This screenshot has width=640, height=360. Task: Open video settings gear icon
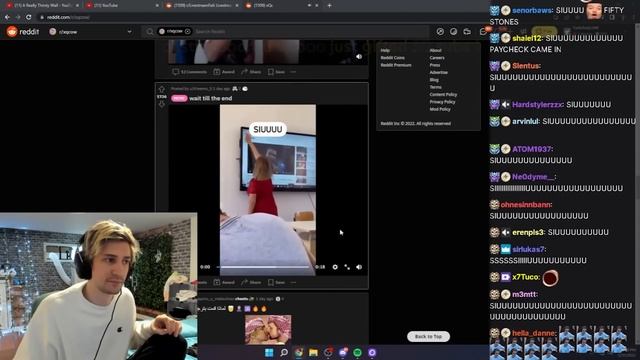[335, 267]
